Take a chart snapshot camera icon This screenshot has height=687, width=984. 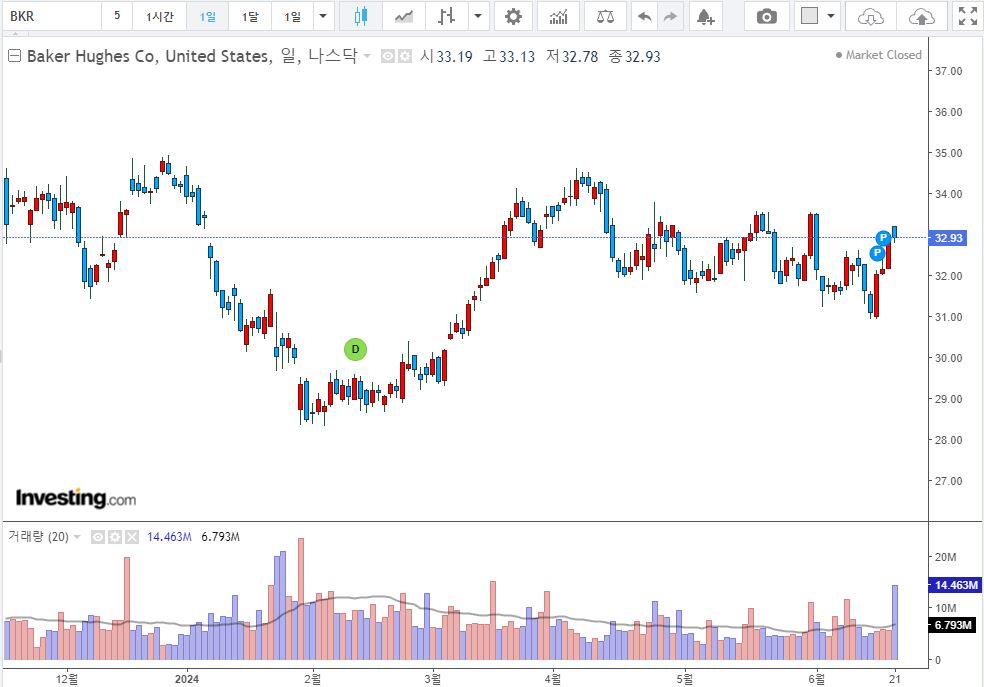click(766, 16)
